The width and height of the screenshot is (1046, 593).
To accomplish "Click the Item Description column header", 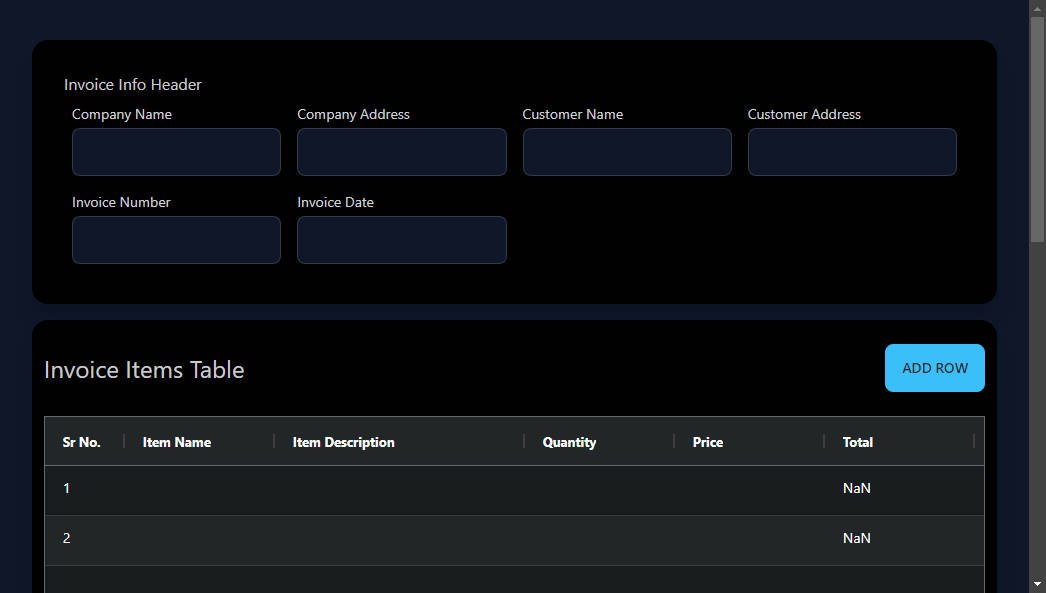I will pyautogui.click(x=343, y=442).
